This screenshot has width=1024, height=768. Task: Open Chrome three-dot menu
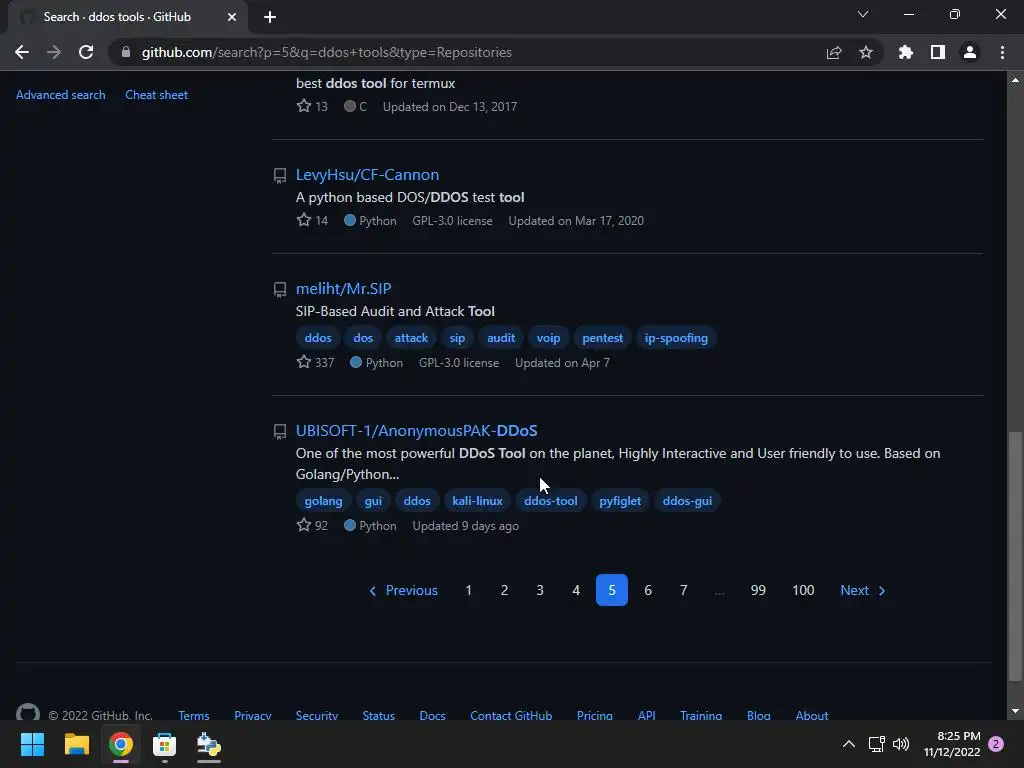(x=1002, y=52)
